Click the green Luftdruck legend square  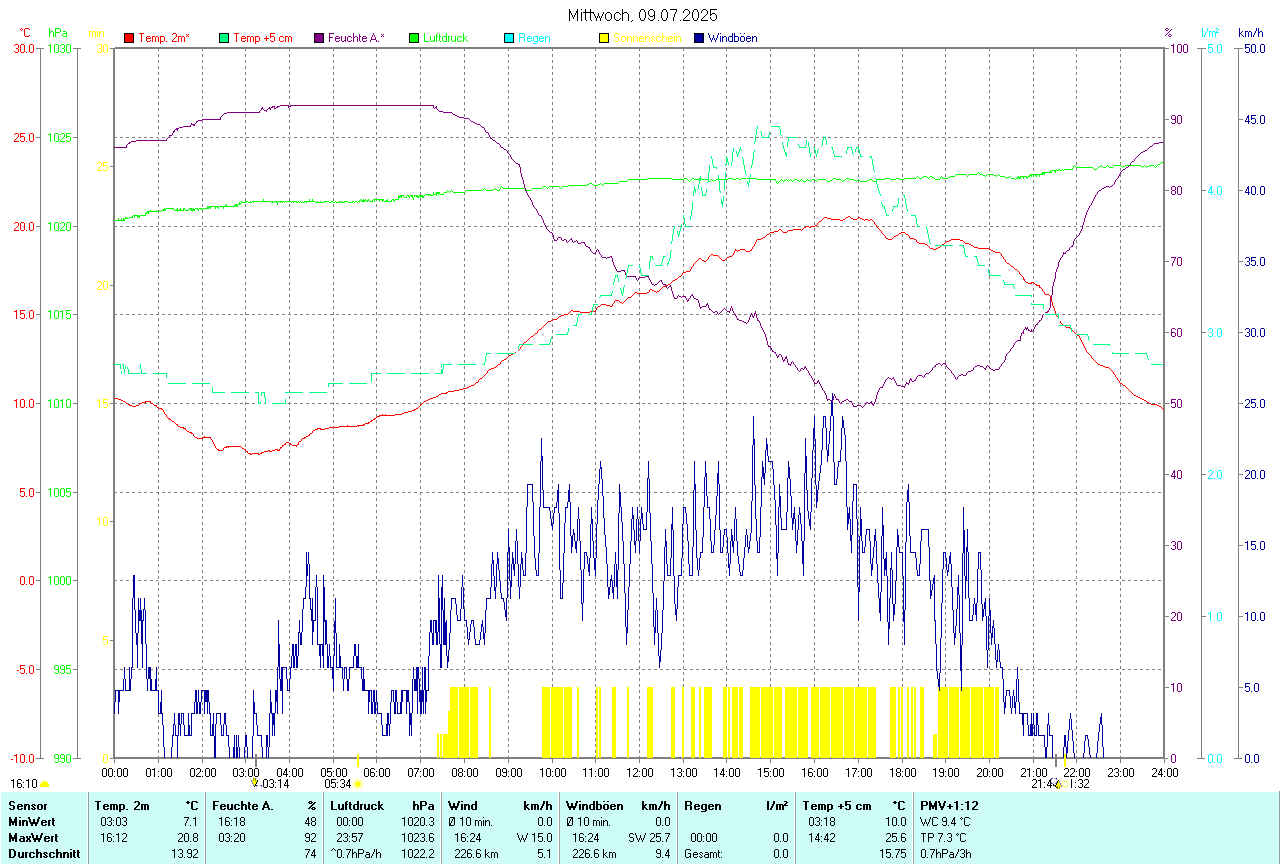click(x=414, y=38)
